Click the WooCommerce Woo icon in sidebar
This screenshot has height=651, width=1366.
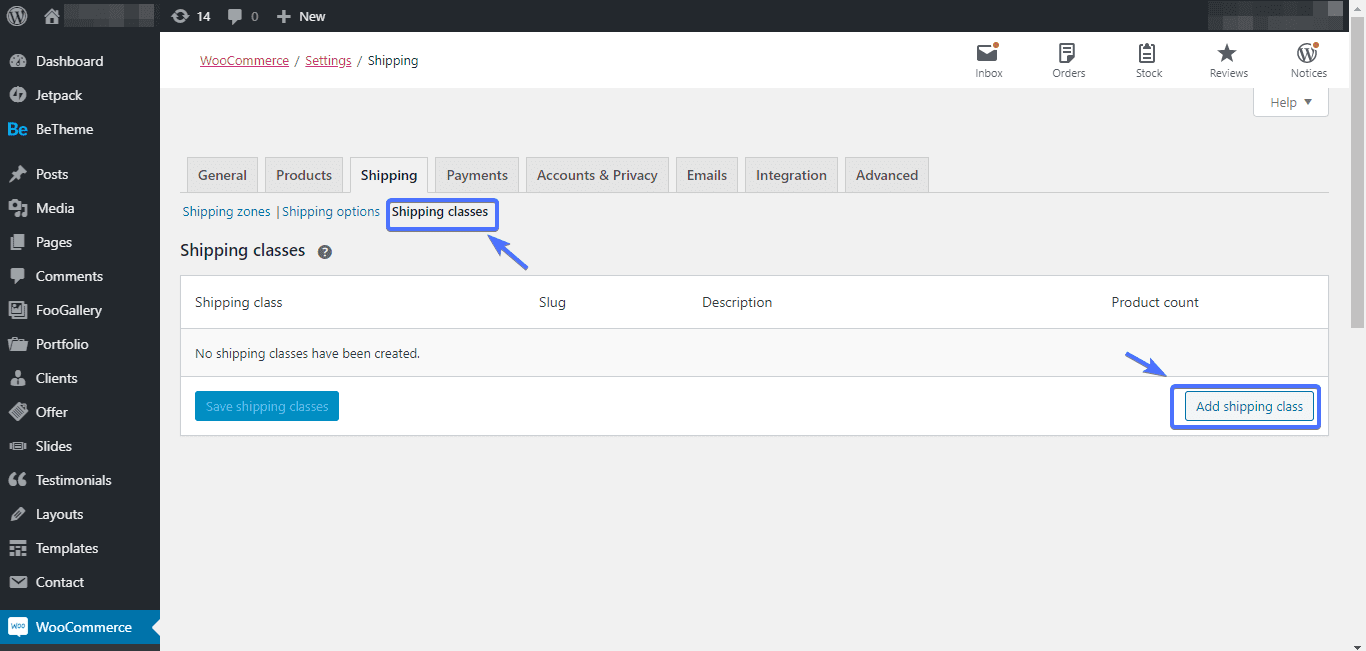[x=17, y=627]
